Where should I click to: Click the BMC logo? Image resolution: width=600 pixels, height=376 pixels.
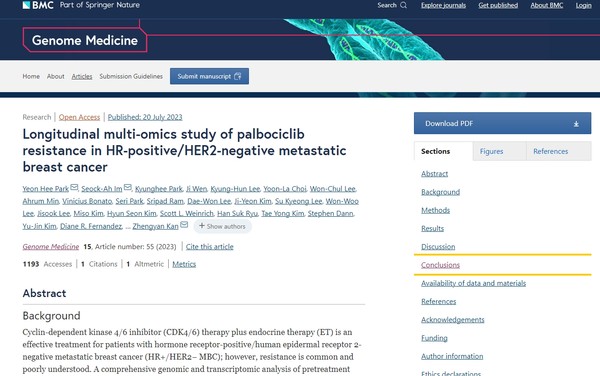38,5
